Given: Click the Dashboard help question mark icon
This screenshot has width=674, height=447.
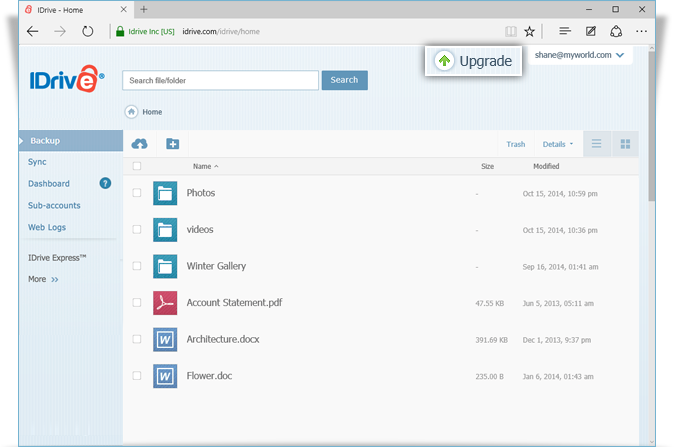Looking at the screenshot, I should (105, 183).
